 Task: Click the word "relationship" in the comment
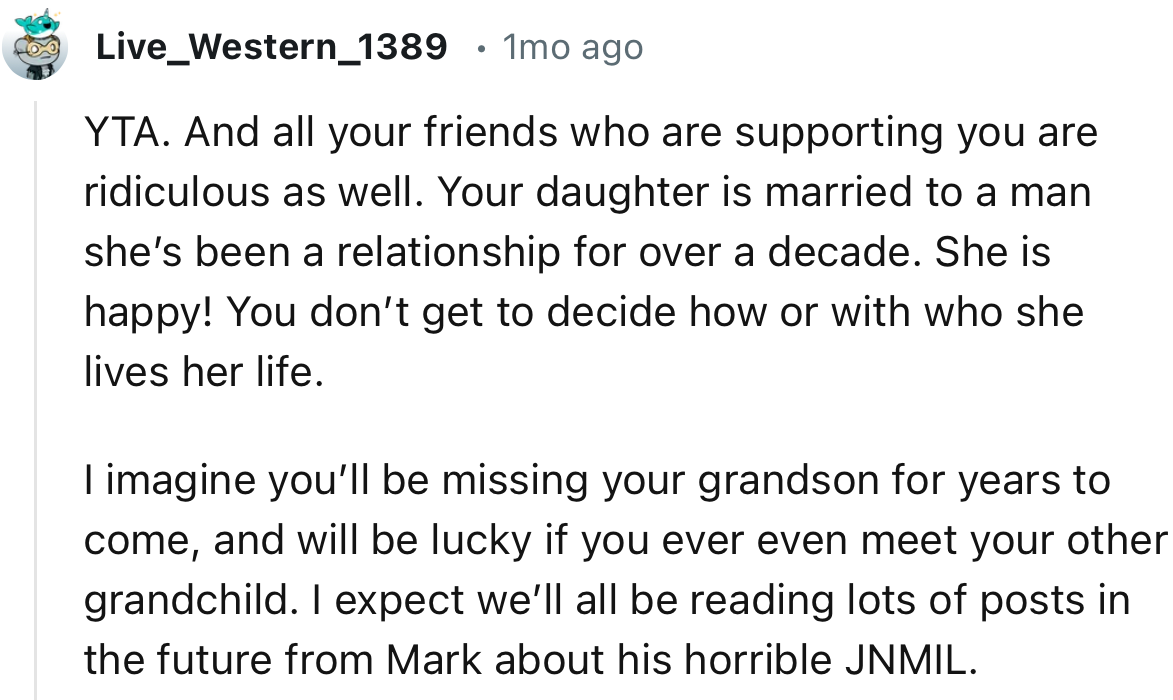(x=448, y=253)
